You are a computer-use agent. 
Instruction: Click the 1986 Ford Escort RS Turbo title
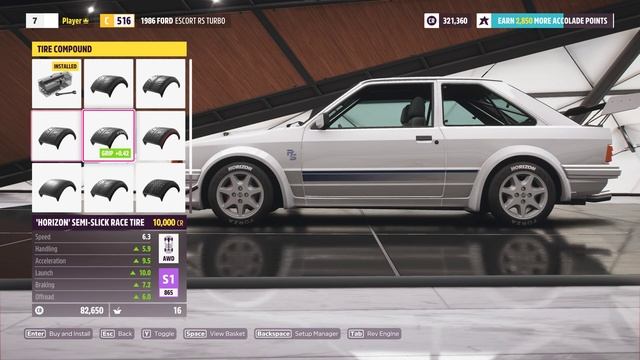(183, 21)
